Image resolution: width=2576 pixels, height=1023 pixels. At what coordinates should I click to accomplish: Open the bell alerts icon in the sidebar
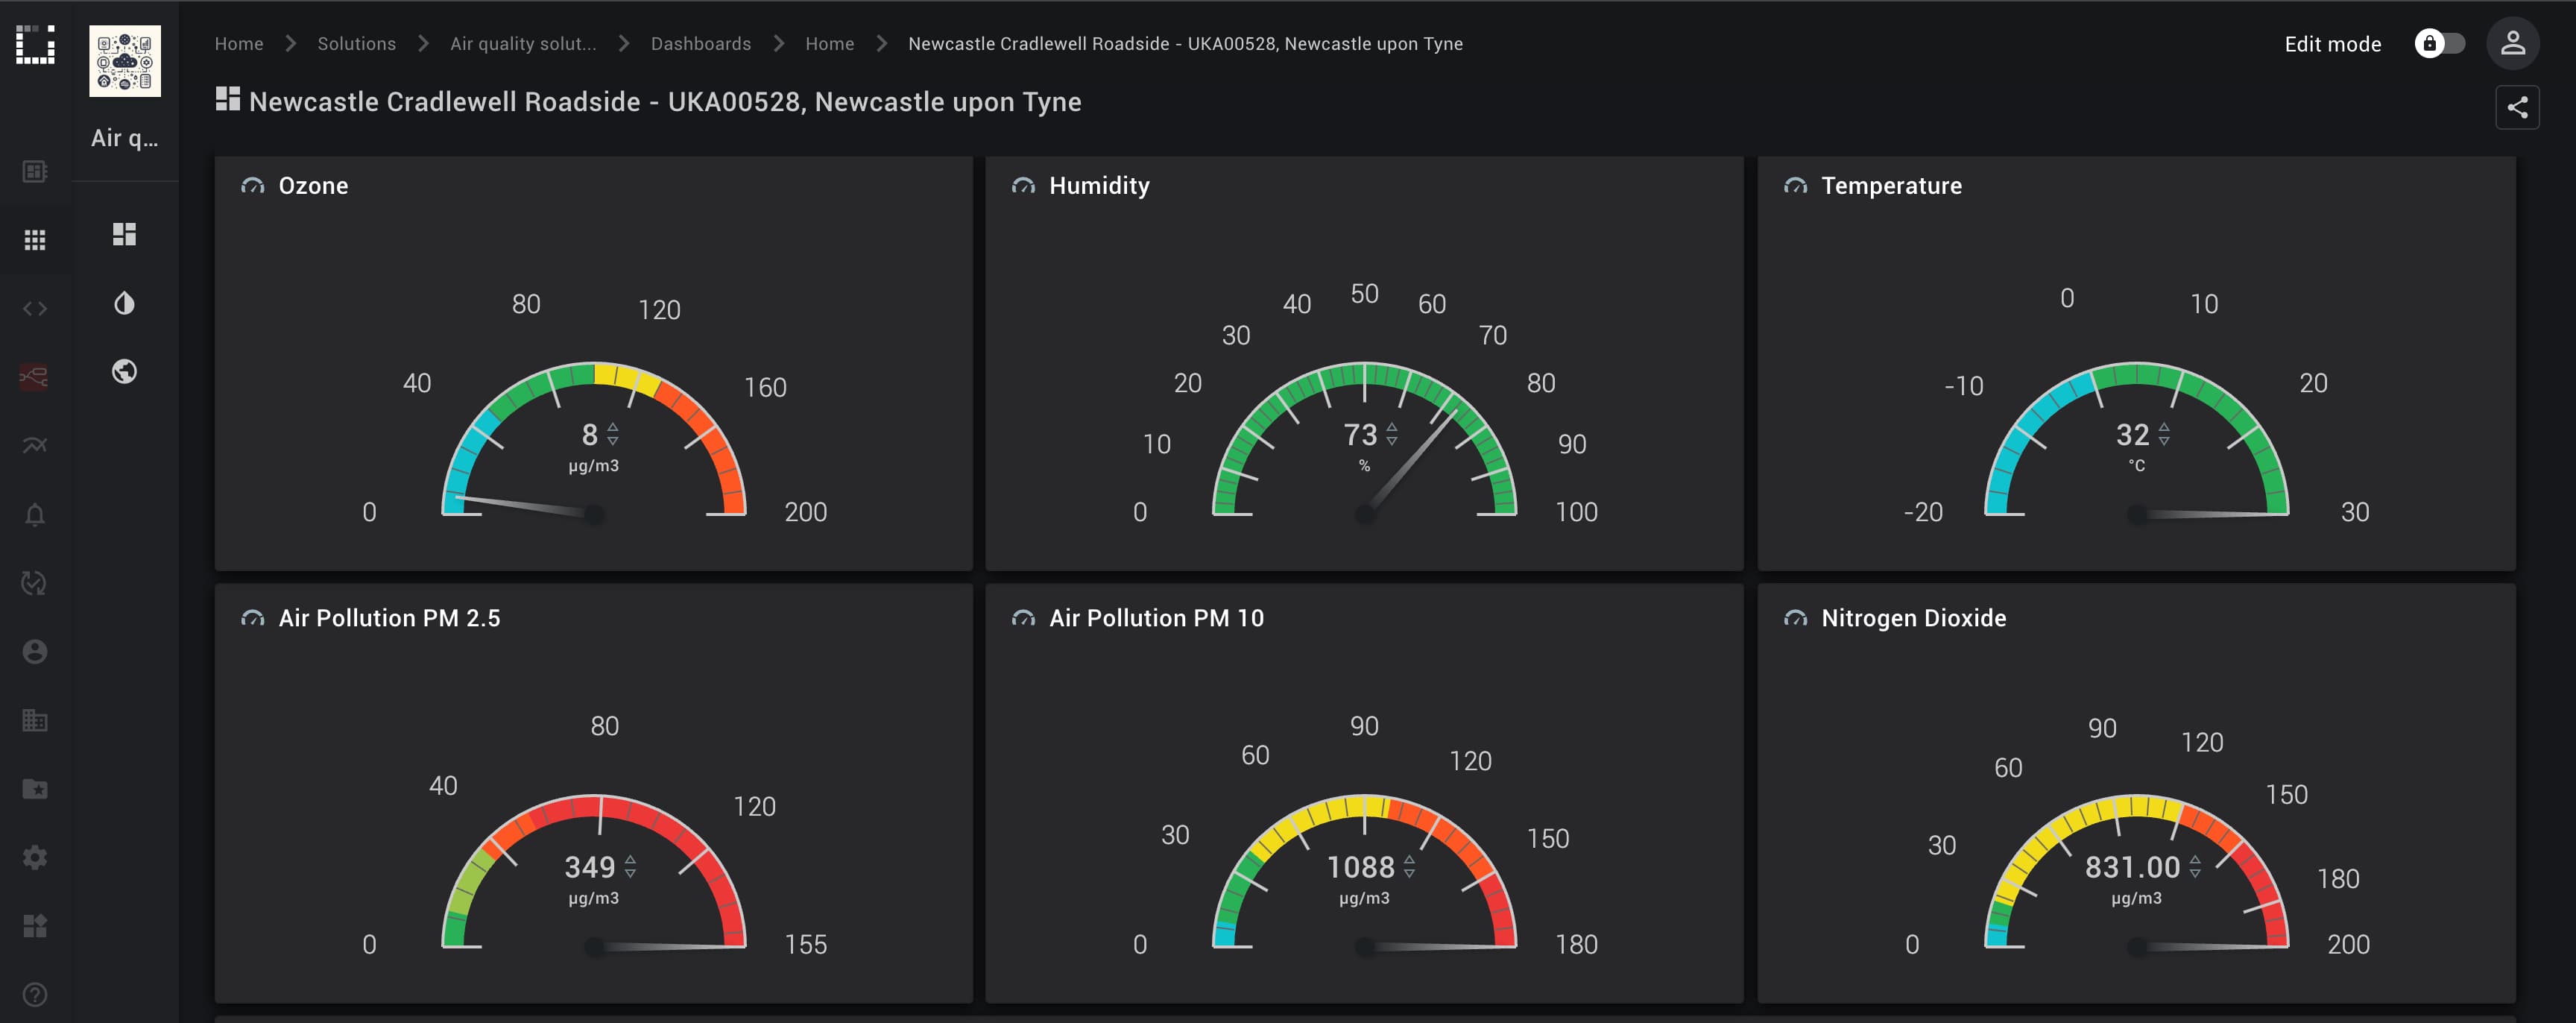(35, 514)
